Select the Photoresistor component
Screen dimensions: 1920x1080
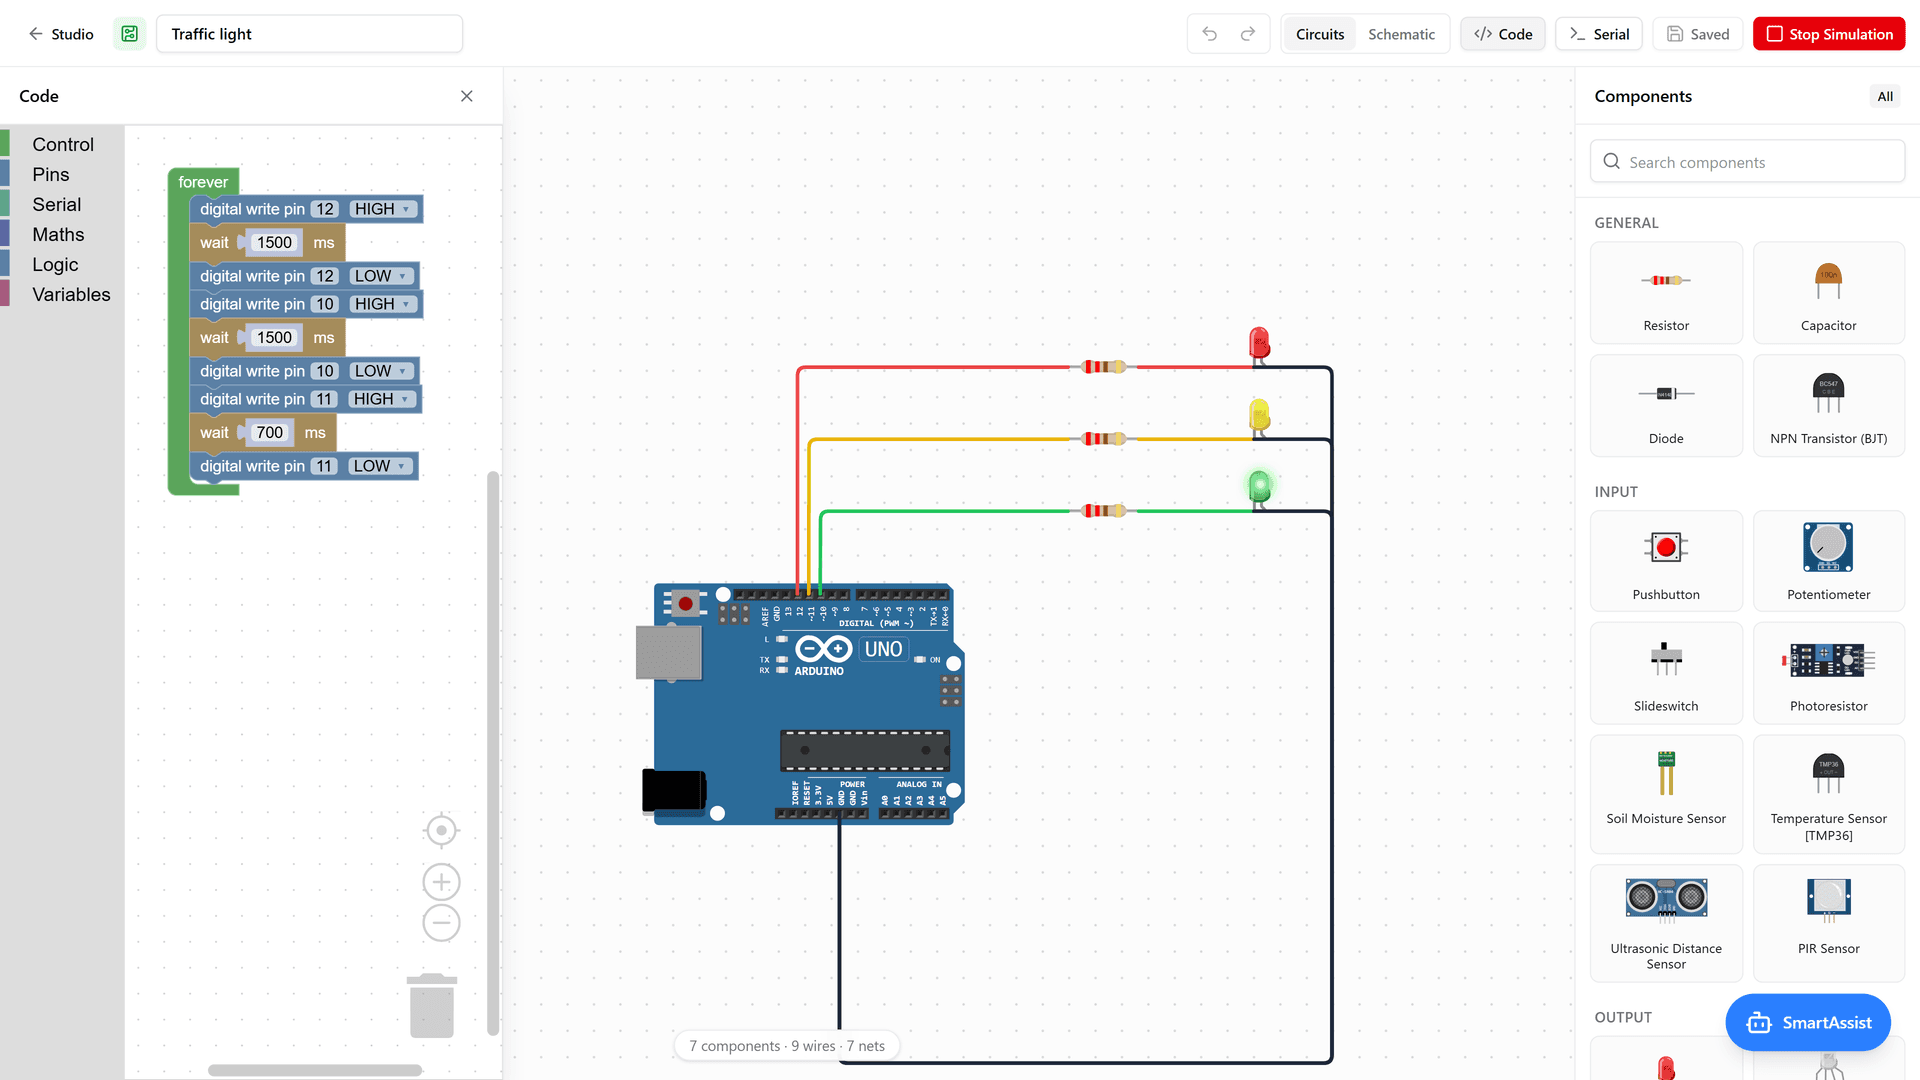[1828, 673]
